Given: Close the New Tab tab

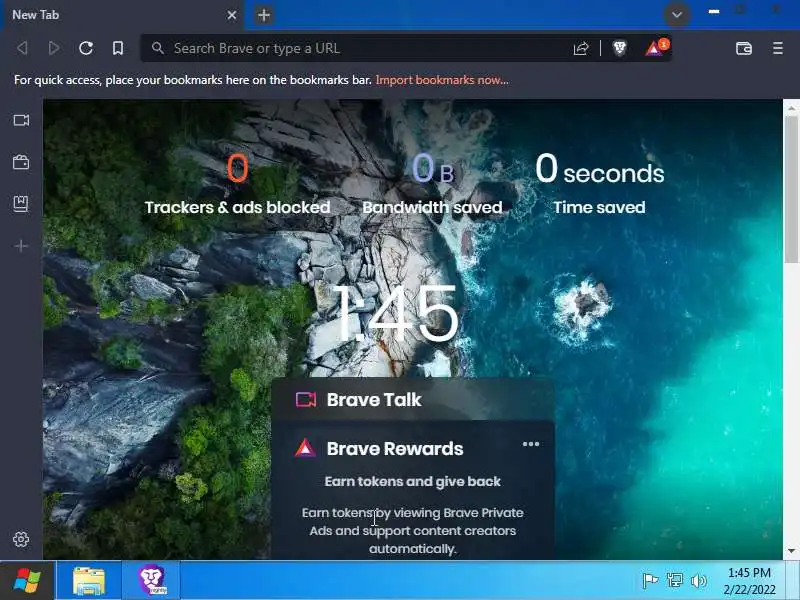Looking at the screenshot, I should tap(232, 15).
